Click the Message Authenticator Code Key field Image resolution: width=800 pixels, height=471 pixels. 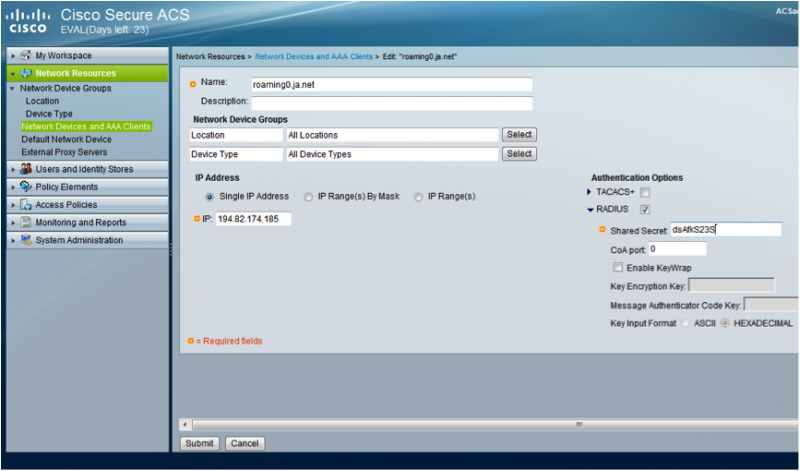pos(771,305)
